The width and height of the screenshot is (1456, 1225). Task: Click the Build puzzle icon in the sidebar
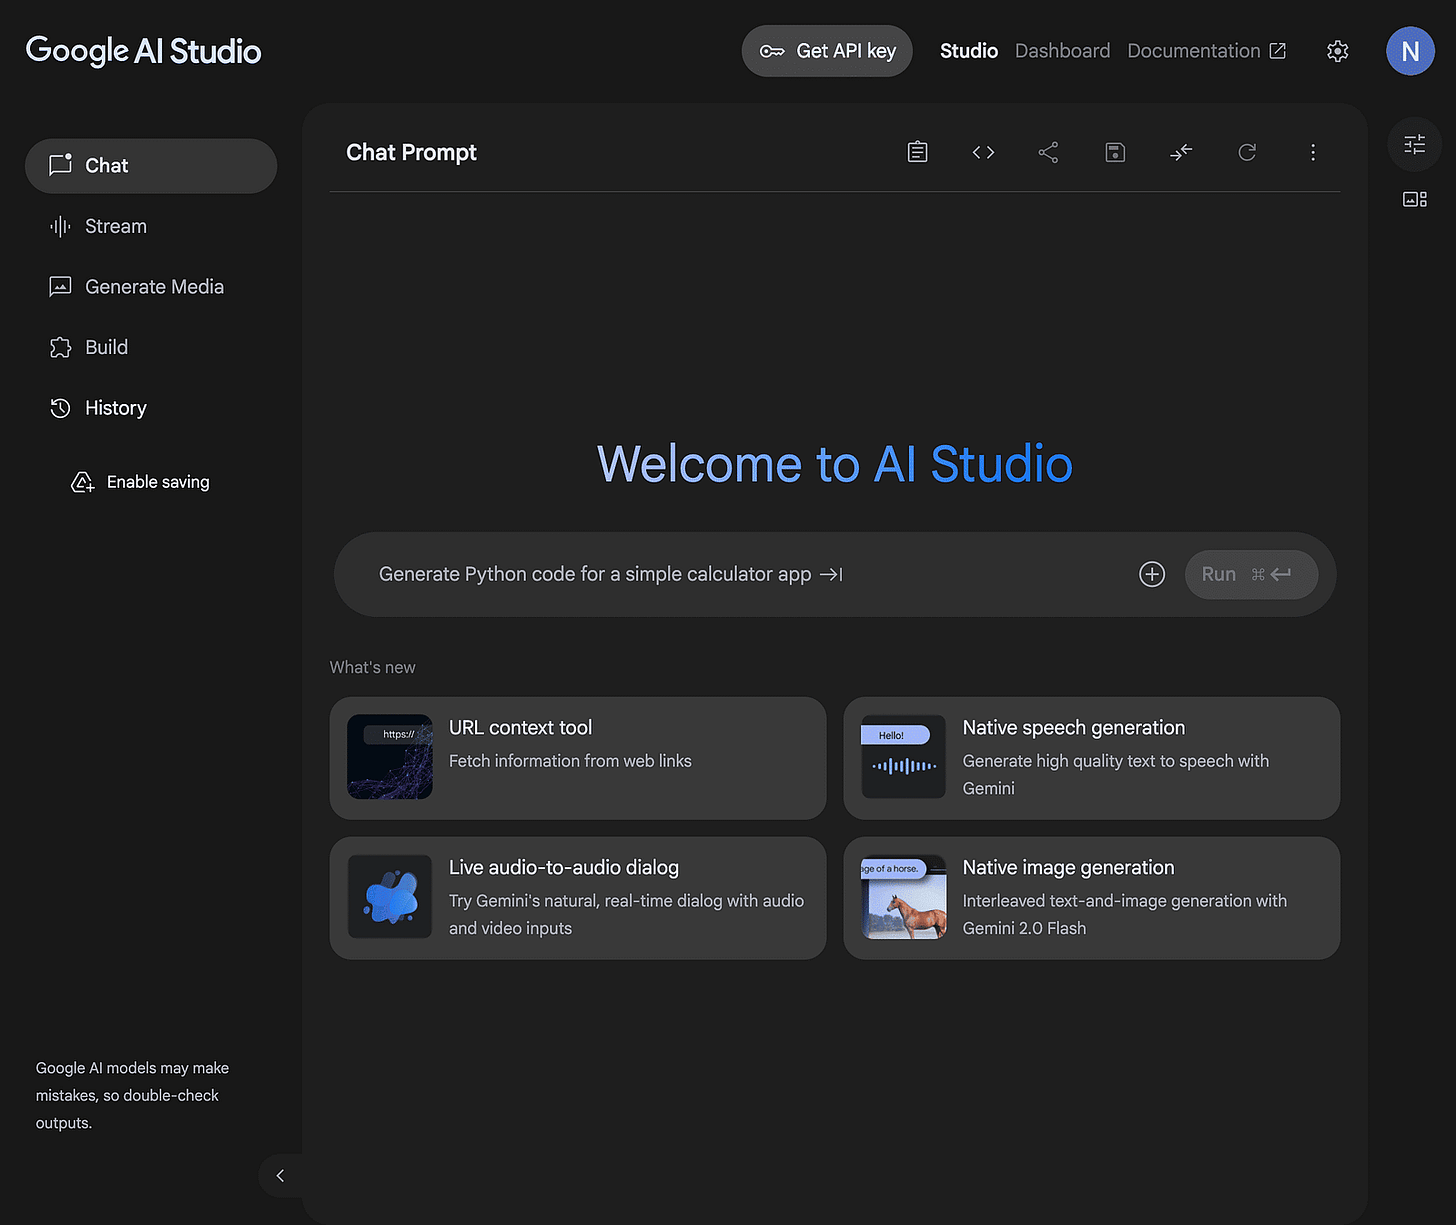(60, 347)
